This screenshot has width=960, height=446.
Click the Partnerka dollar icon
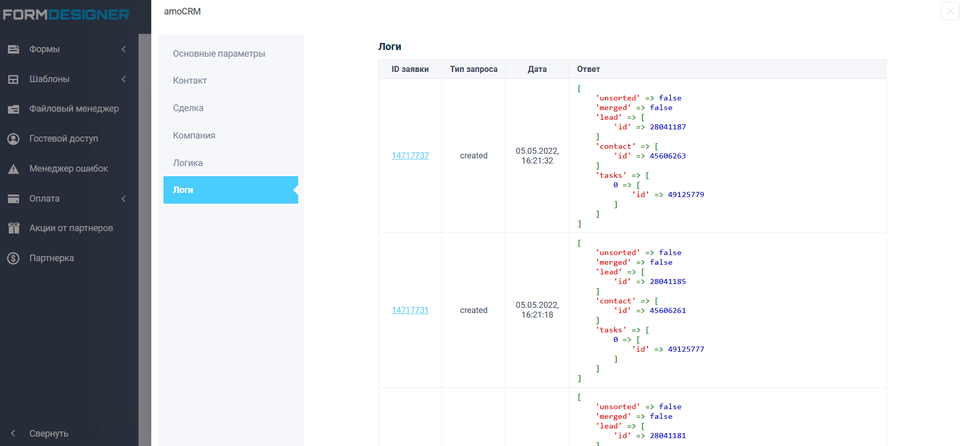14,258
